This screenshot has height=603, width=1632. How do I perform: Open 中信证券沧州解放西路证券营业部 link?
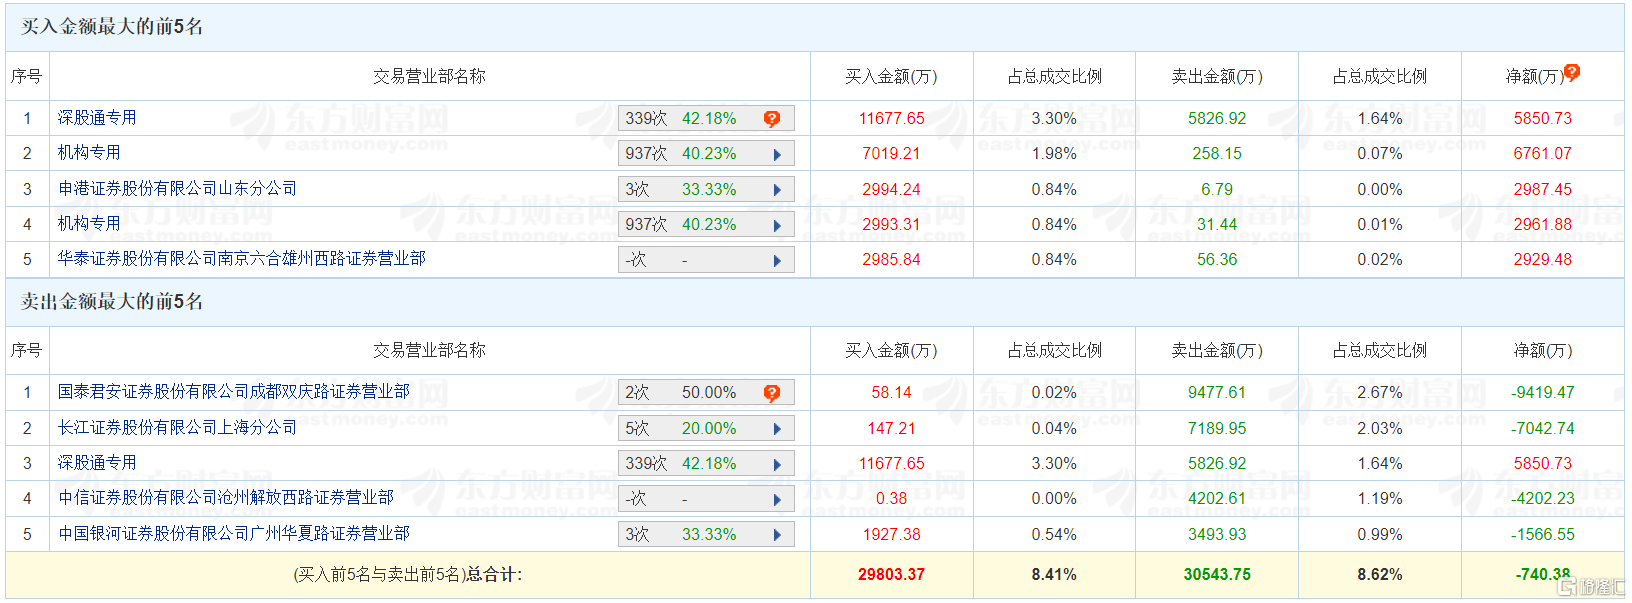225,497
